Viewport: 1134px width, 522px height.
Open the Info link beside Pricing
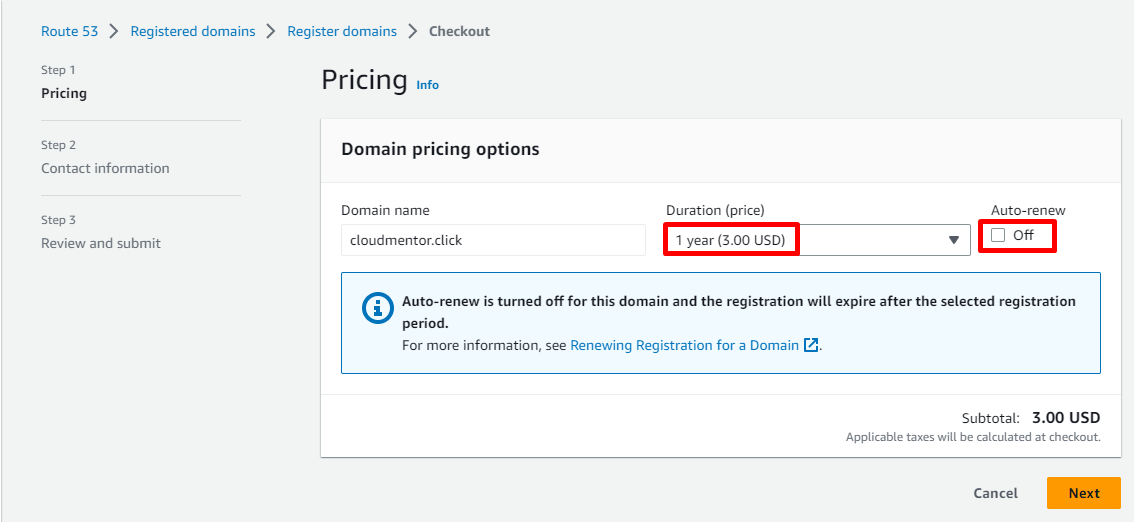pyautogui.click(x=427, y=85)
